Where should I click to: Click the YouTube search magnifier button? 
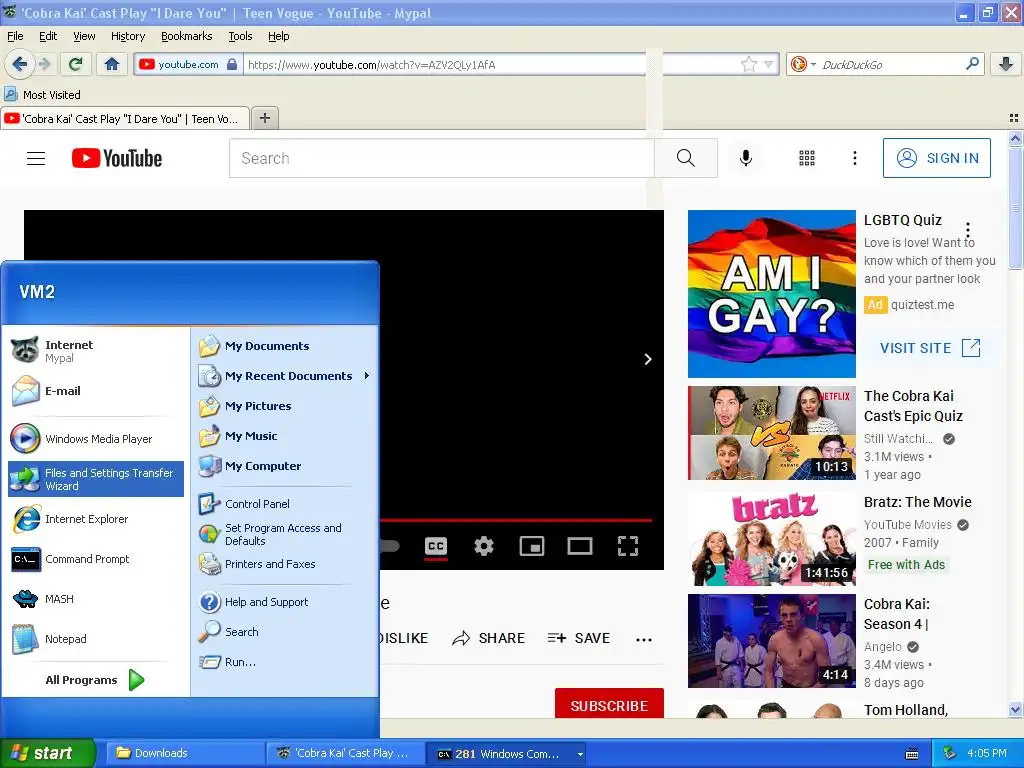[x=686, y=158]
